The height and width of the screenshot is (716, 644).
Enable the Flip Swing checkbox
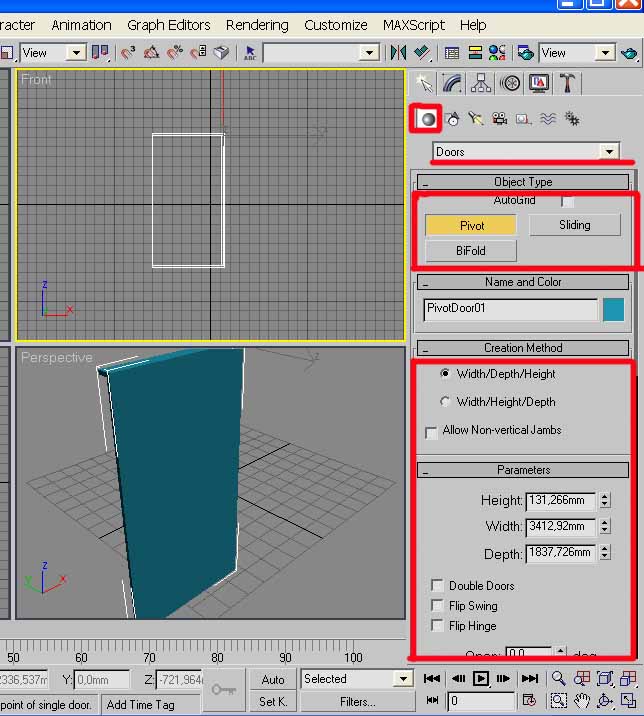pos(437,606)
